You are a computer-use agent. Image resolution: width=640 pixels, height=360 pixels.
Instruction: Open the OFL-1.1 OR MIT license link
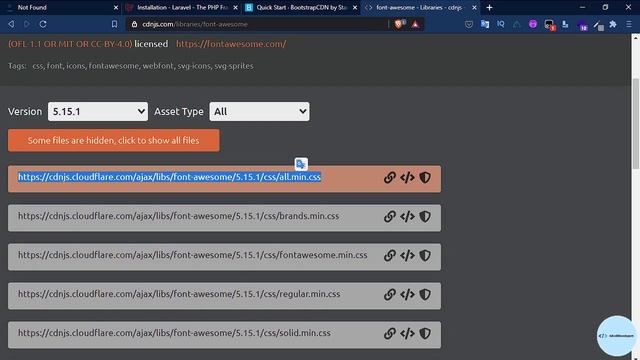tap(70, 44)
